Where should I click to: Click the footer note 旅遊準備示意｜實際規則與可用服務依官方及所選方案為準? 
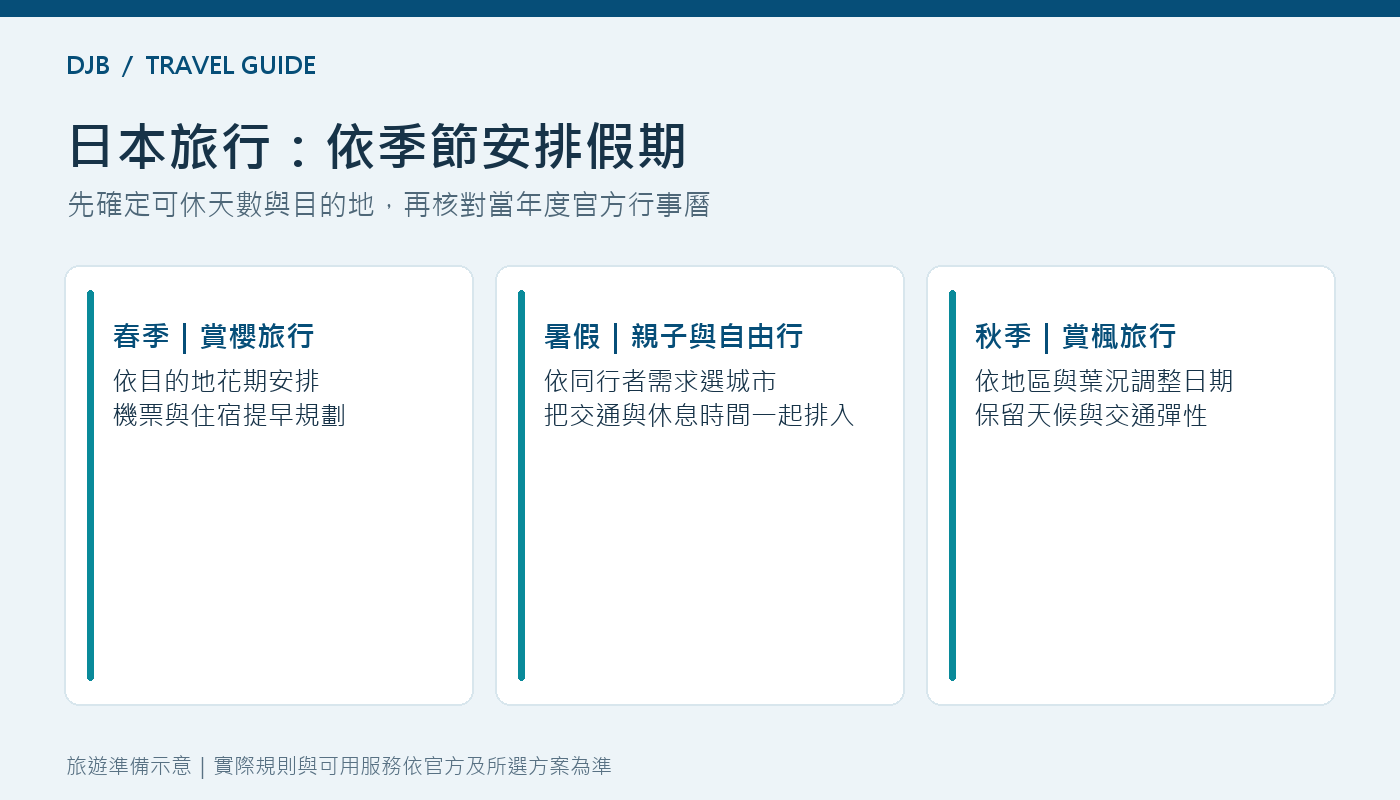click(339, 766)
